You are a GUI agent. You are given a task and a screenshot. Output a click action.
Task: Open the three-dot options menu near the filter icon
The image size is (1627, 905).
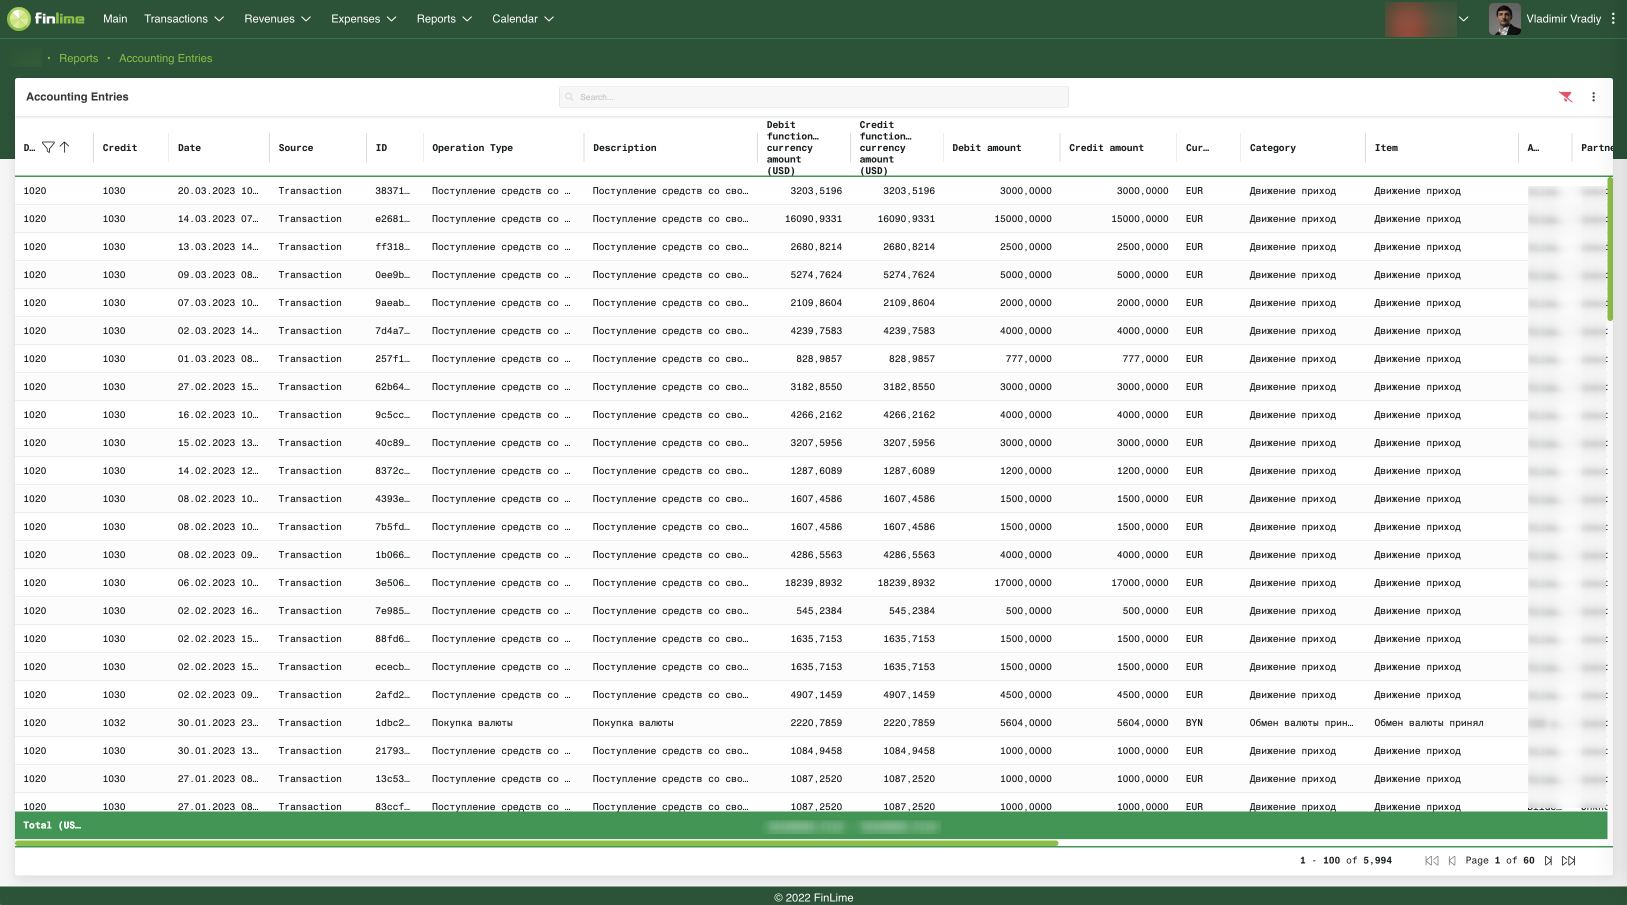[1594, 97]
